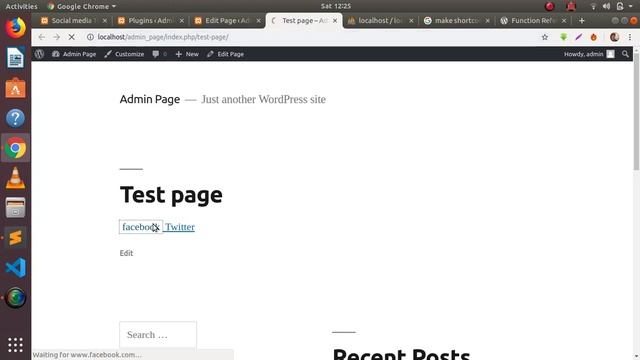Viewport: 640px width, 360px height.
Task: Click the green download extension icon
Action: point(564,37)
